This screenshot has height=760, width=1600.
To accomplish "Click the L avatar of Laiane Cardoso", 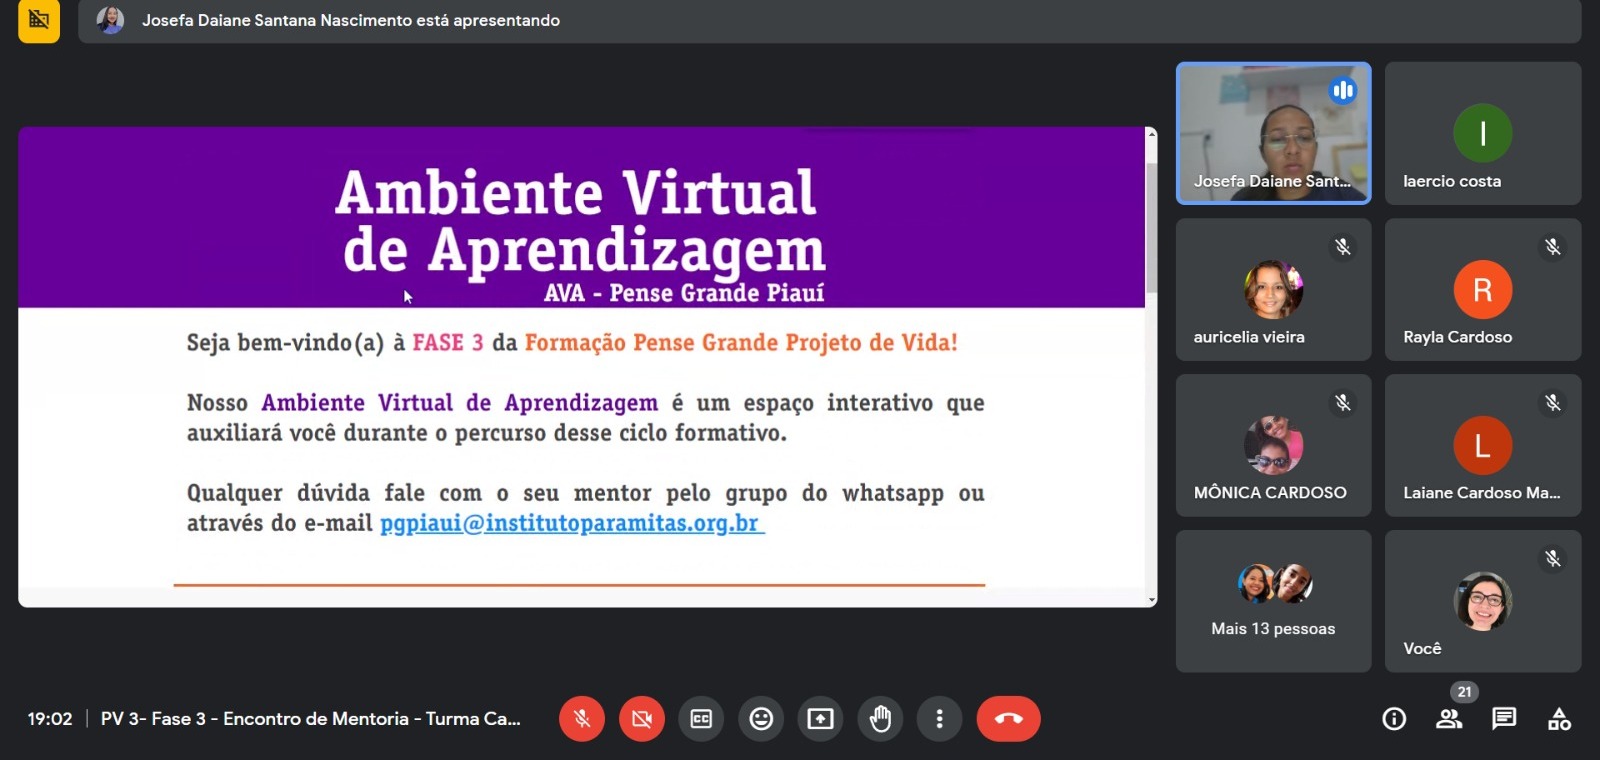I will 1483,445.
